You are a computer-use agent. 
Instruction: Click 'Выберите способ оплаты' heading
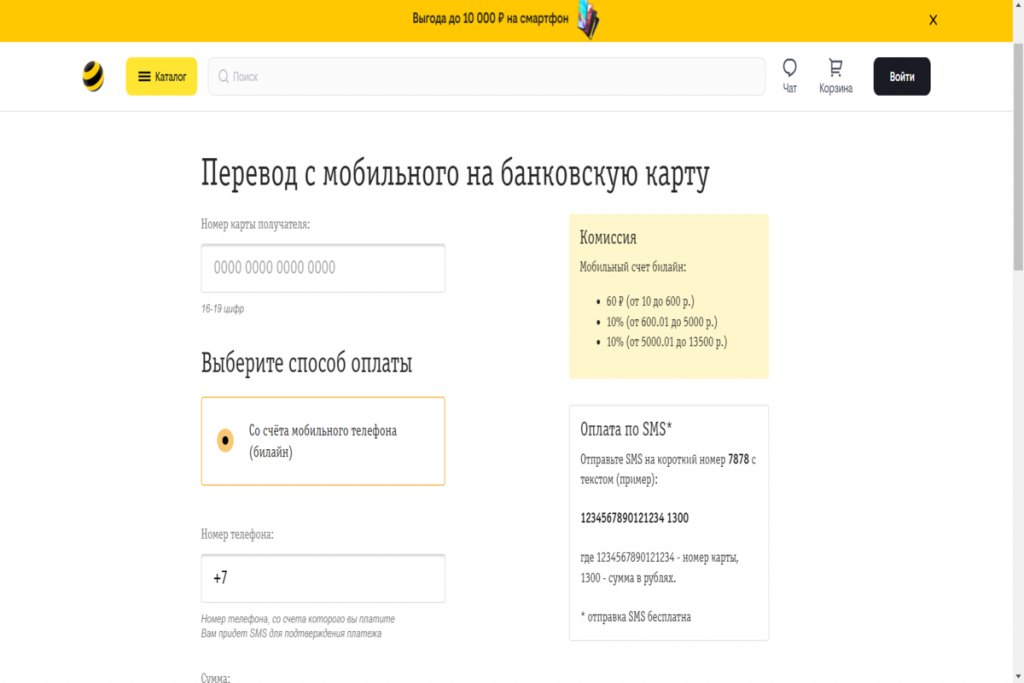click(x=306, y=363)
